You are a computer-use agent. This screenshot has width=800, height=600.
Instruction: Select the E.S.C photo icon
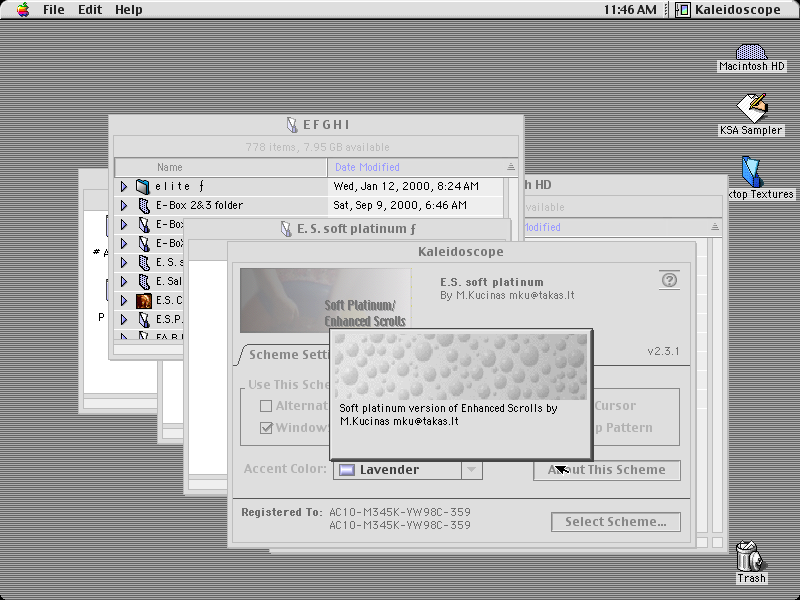coord(144,301)
